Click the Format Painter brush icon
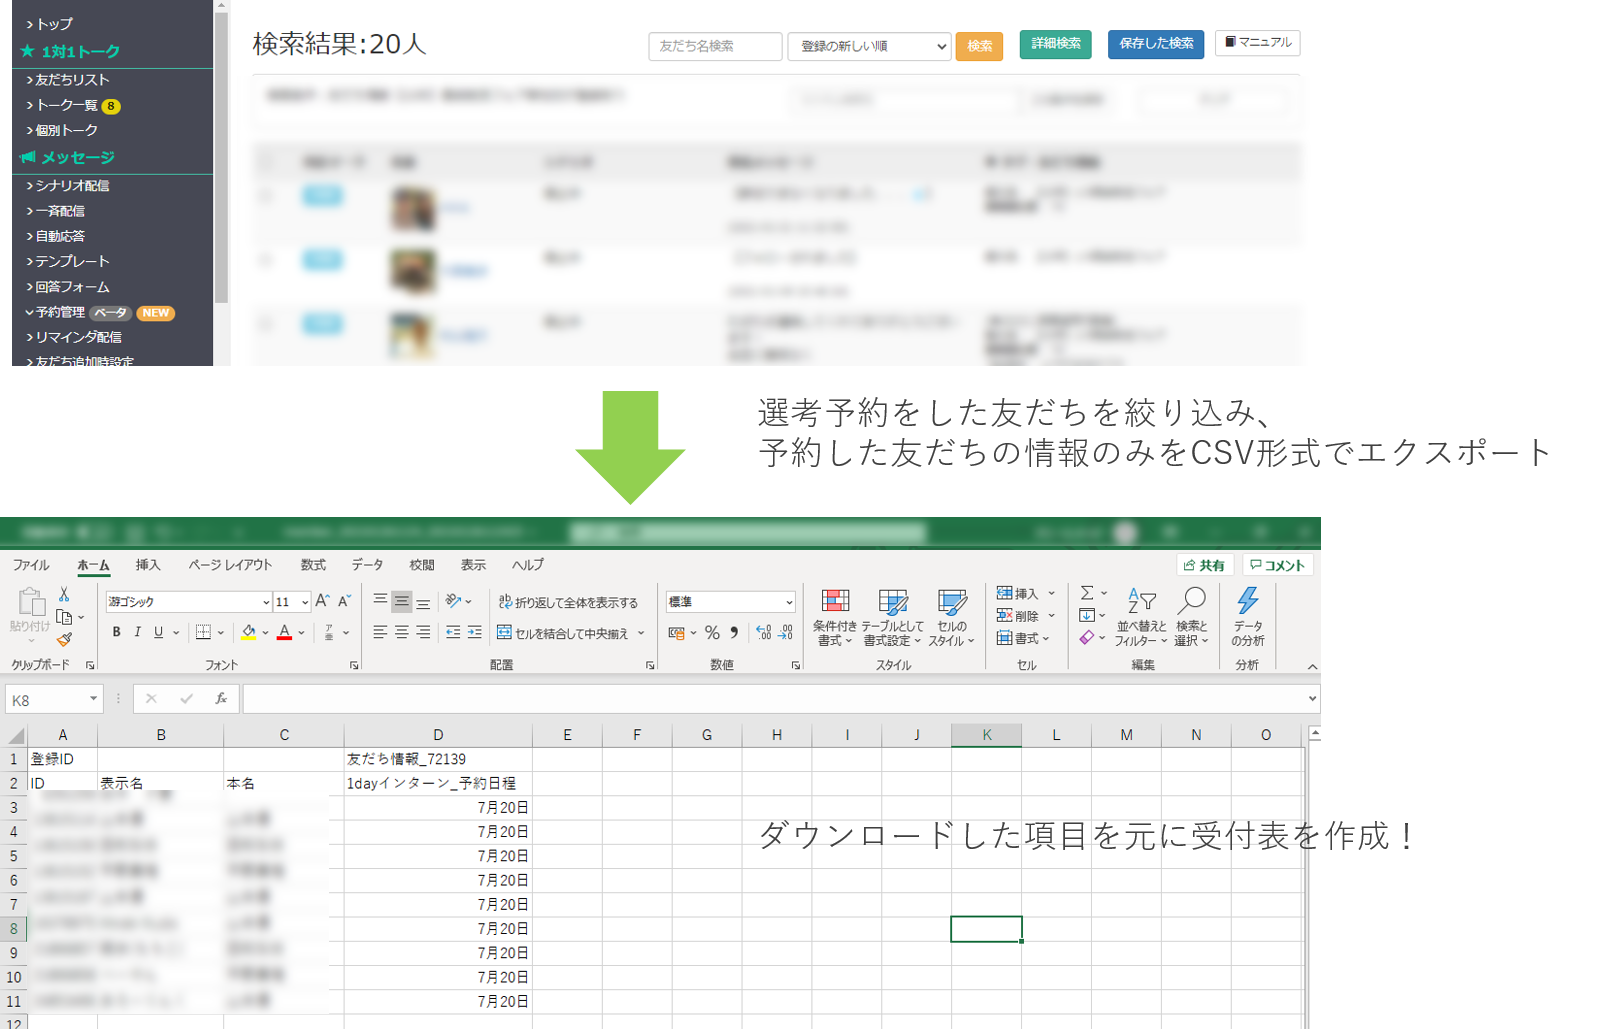The image size is (1621, 1029). coord(64,639)
